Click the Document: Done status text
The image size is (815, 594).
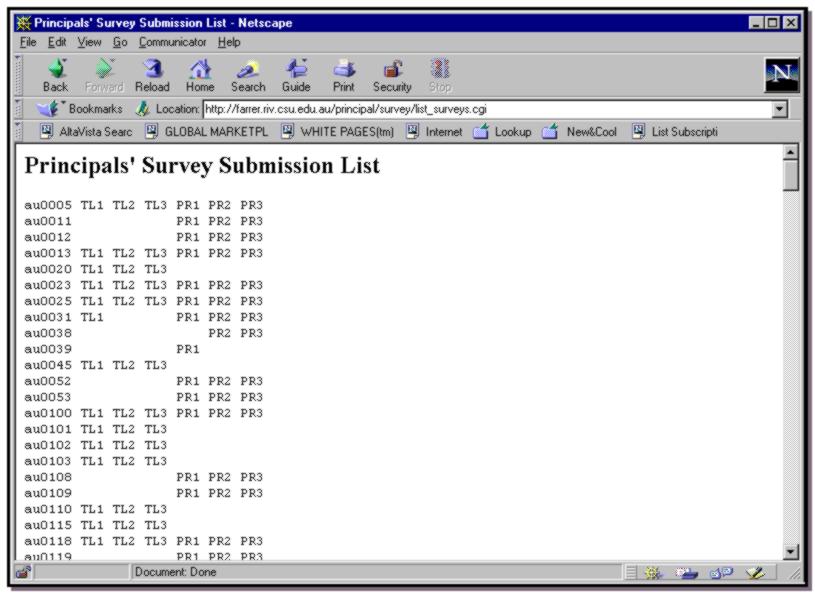[x=175, y=572]
